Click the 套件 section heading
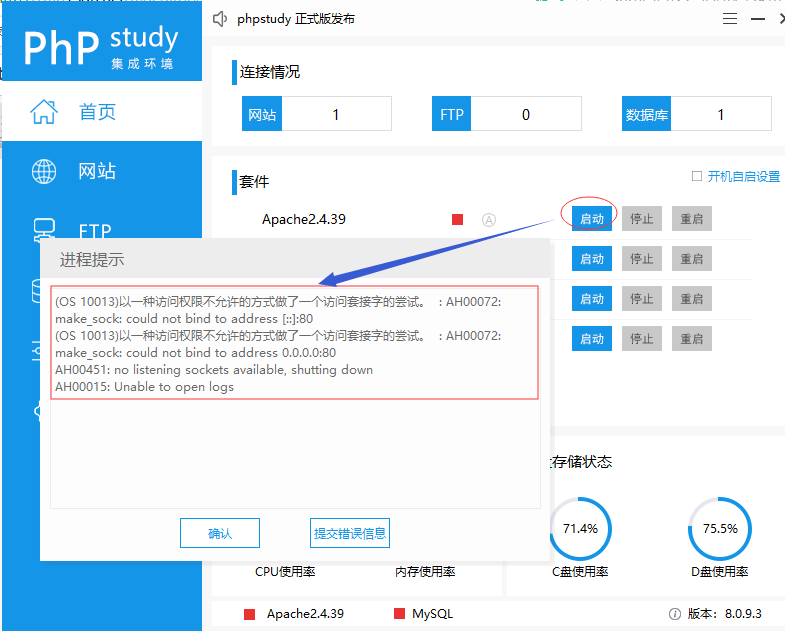785x631 pixels. tap(254, 182)
